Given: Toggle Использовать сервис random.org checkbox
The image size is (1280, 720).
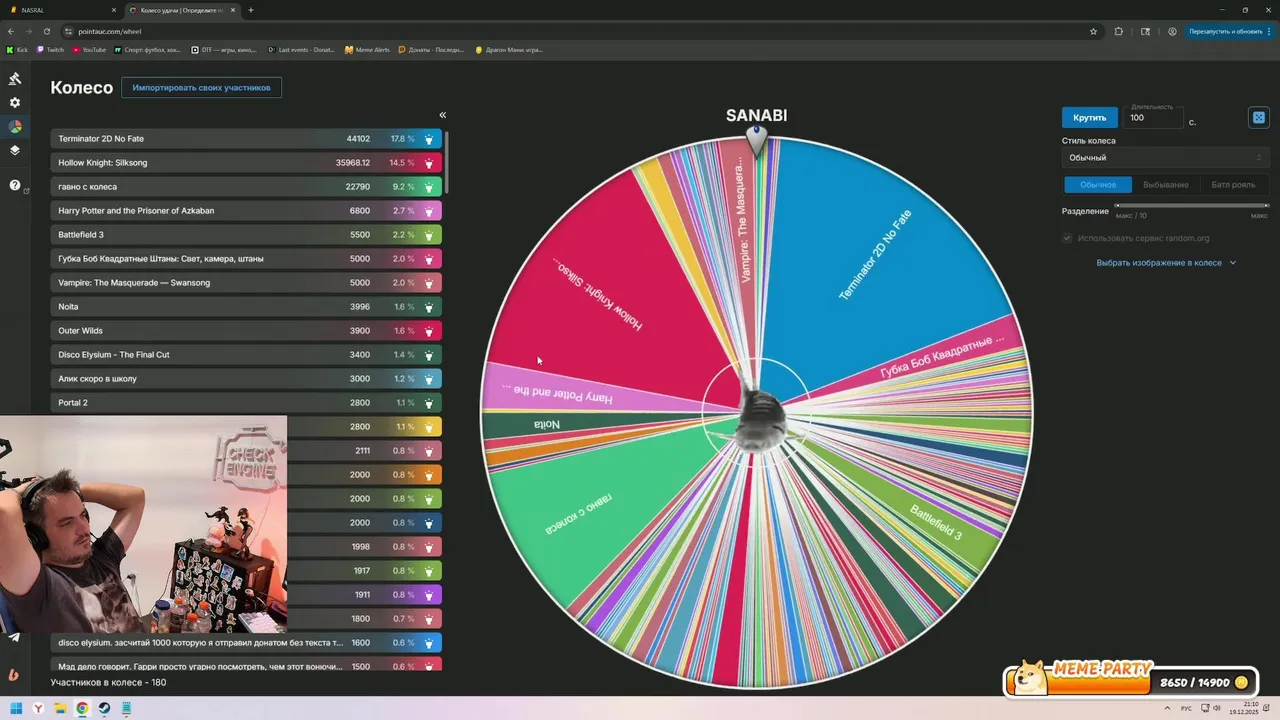Looking at the screenshot, I should (1067, 238).
